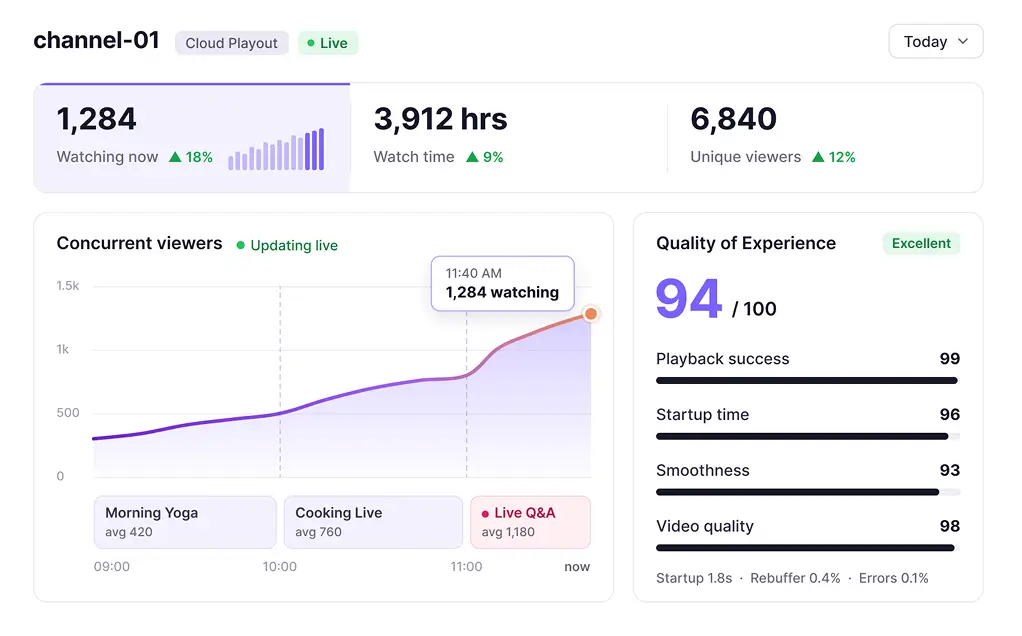Click the Playback success score 99
The height and width of the screenshot is (636, 1022).
950,358
